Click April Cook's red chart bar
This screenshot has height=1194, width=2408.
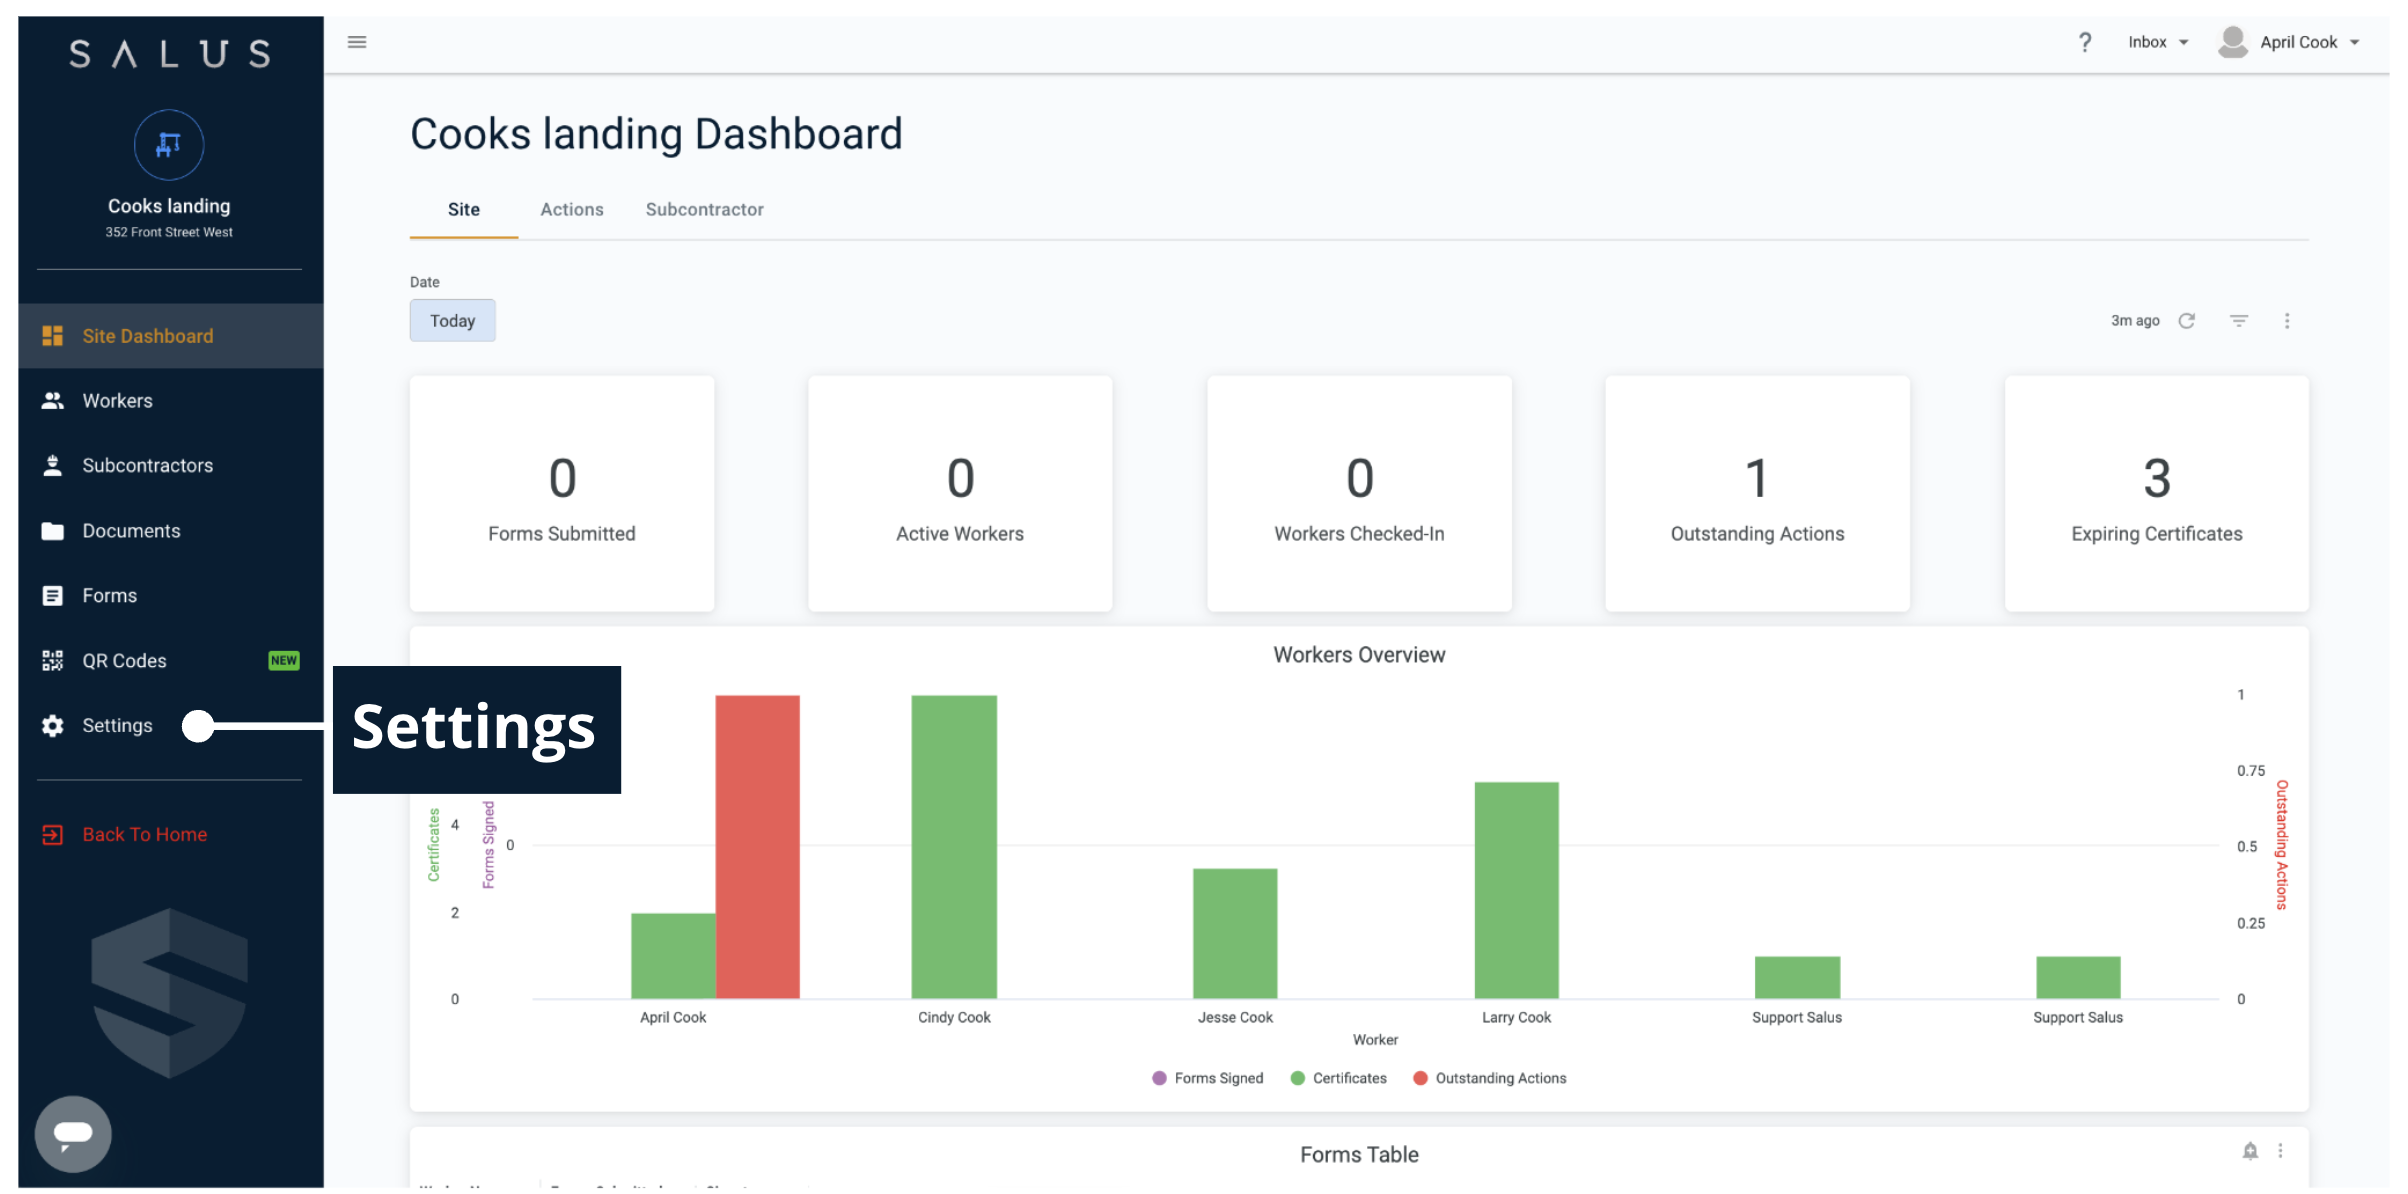point(757,846)
